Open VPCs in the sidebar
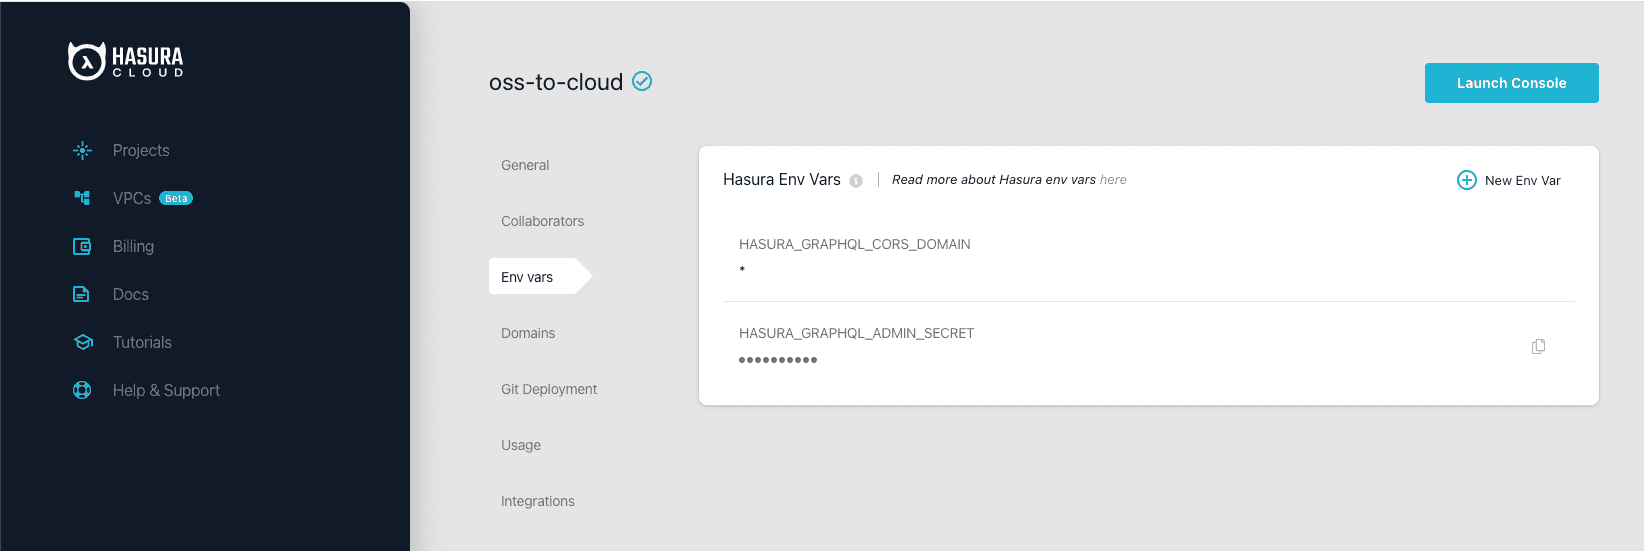1644x551 pixels. pyautogui.click(x=132, y=198)
